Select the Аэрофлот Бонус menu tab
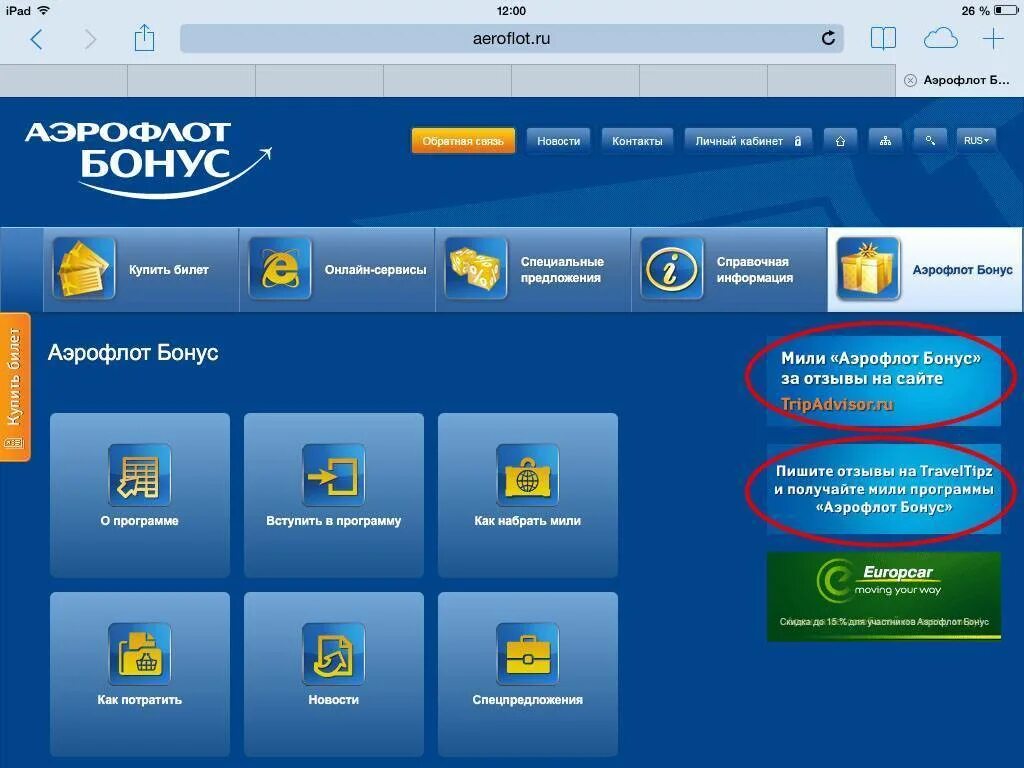The width and height of the screenshot is (1024, 768). pos(925,270)
